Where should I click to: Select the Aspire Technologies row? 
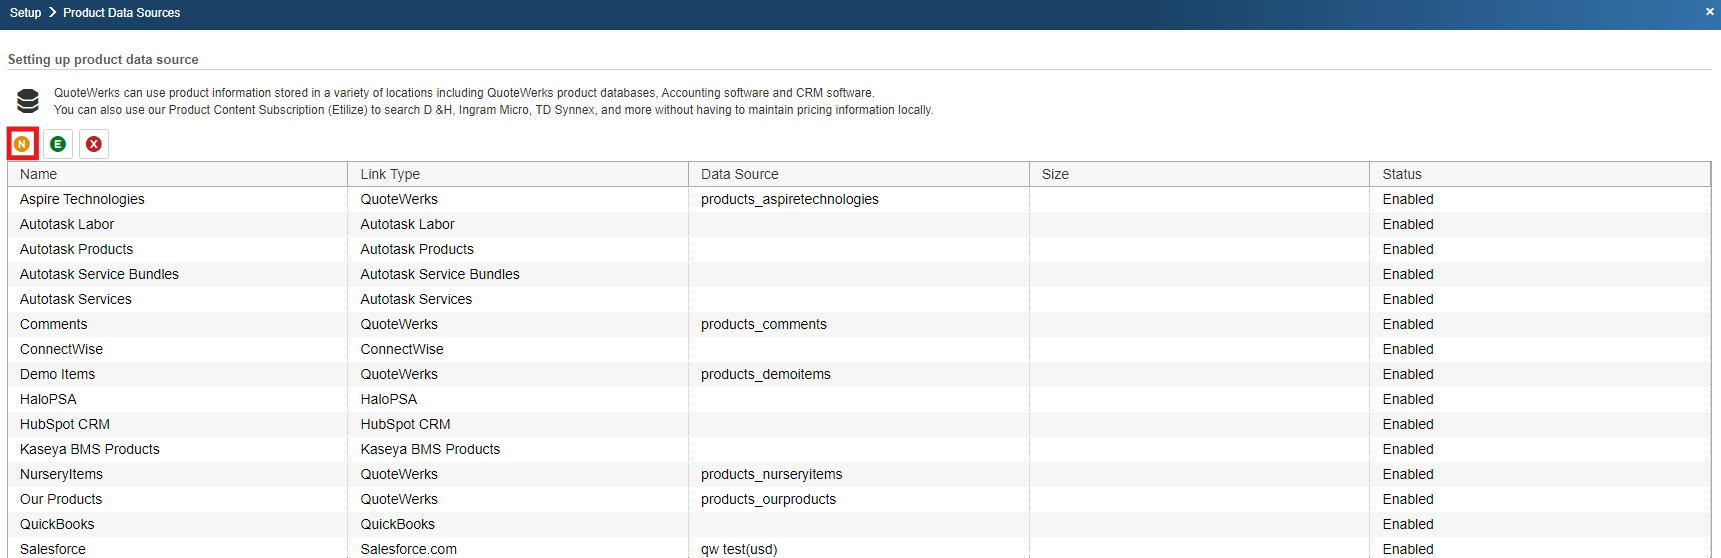tap(82, 199)
